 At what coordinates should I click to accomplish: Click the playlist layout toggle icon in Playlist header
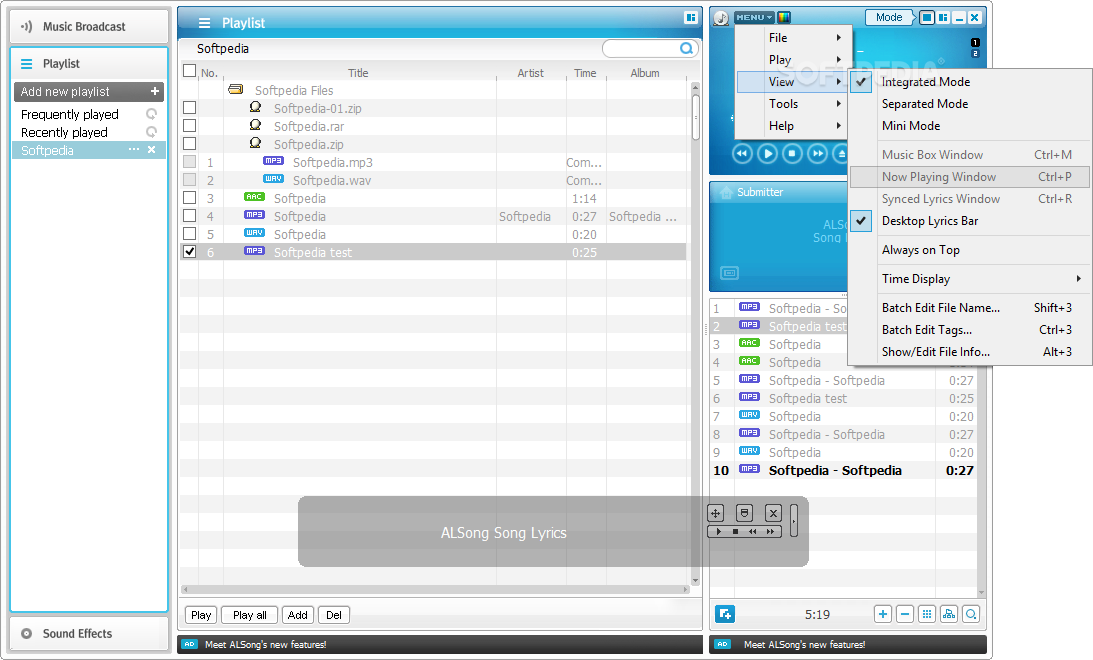click(690, 17)
